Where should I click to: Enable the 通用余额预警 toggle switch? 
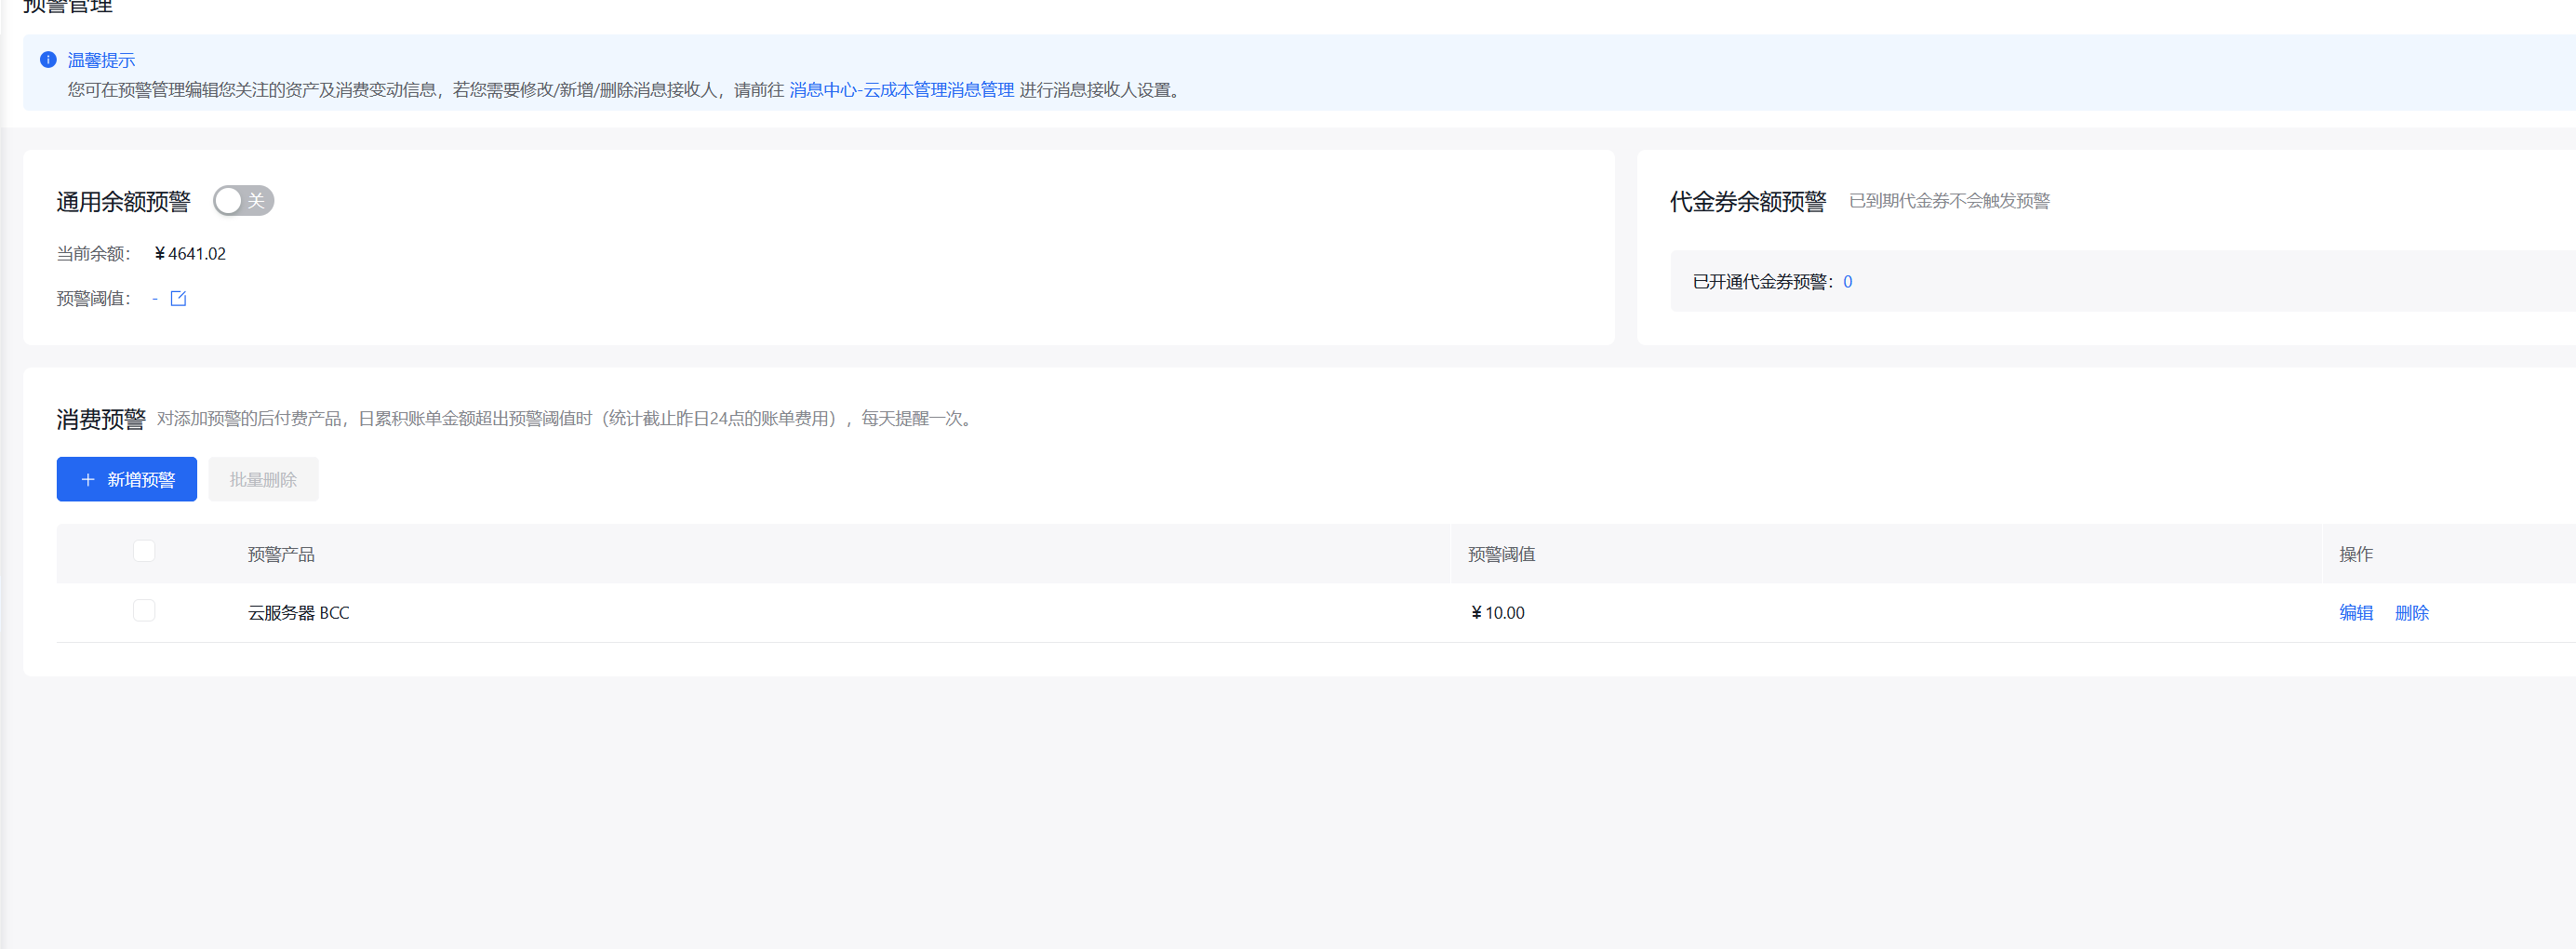point(242,200)
